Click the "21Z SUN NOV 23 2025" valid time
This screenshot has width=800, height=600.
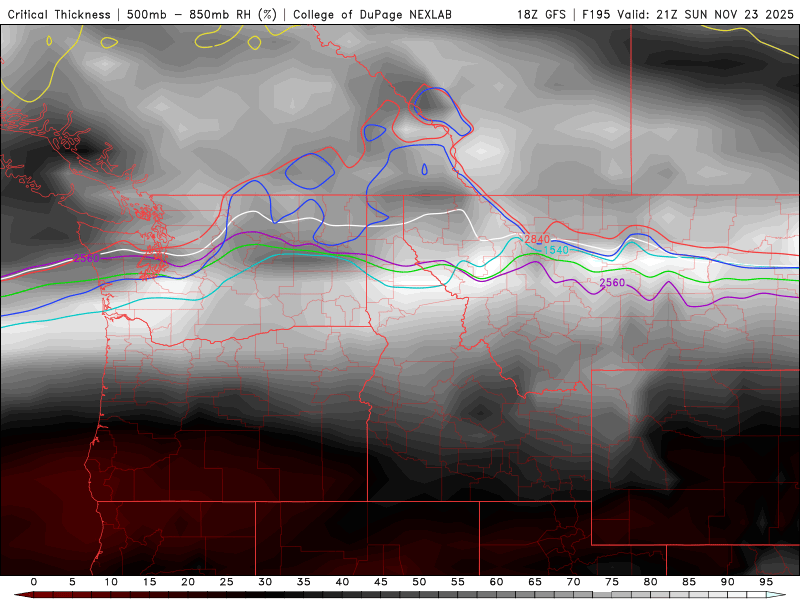coord(725,14)
